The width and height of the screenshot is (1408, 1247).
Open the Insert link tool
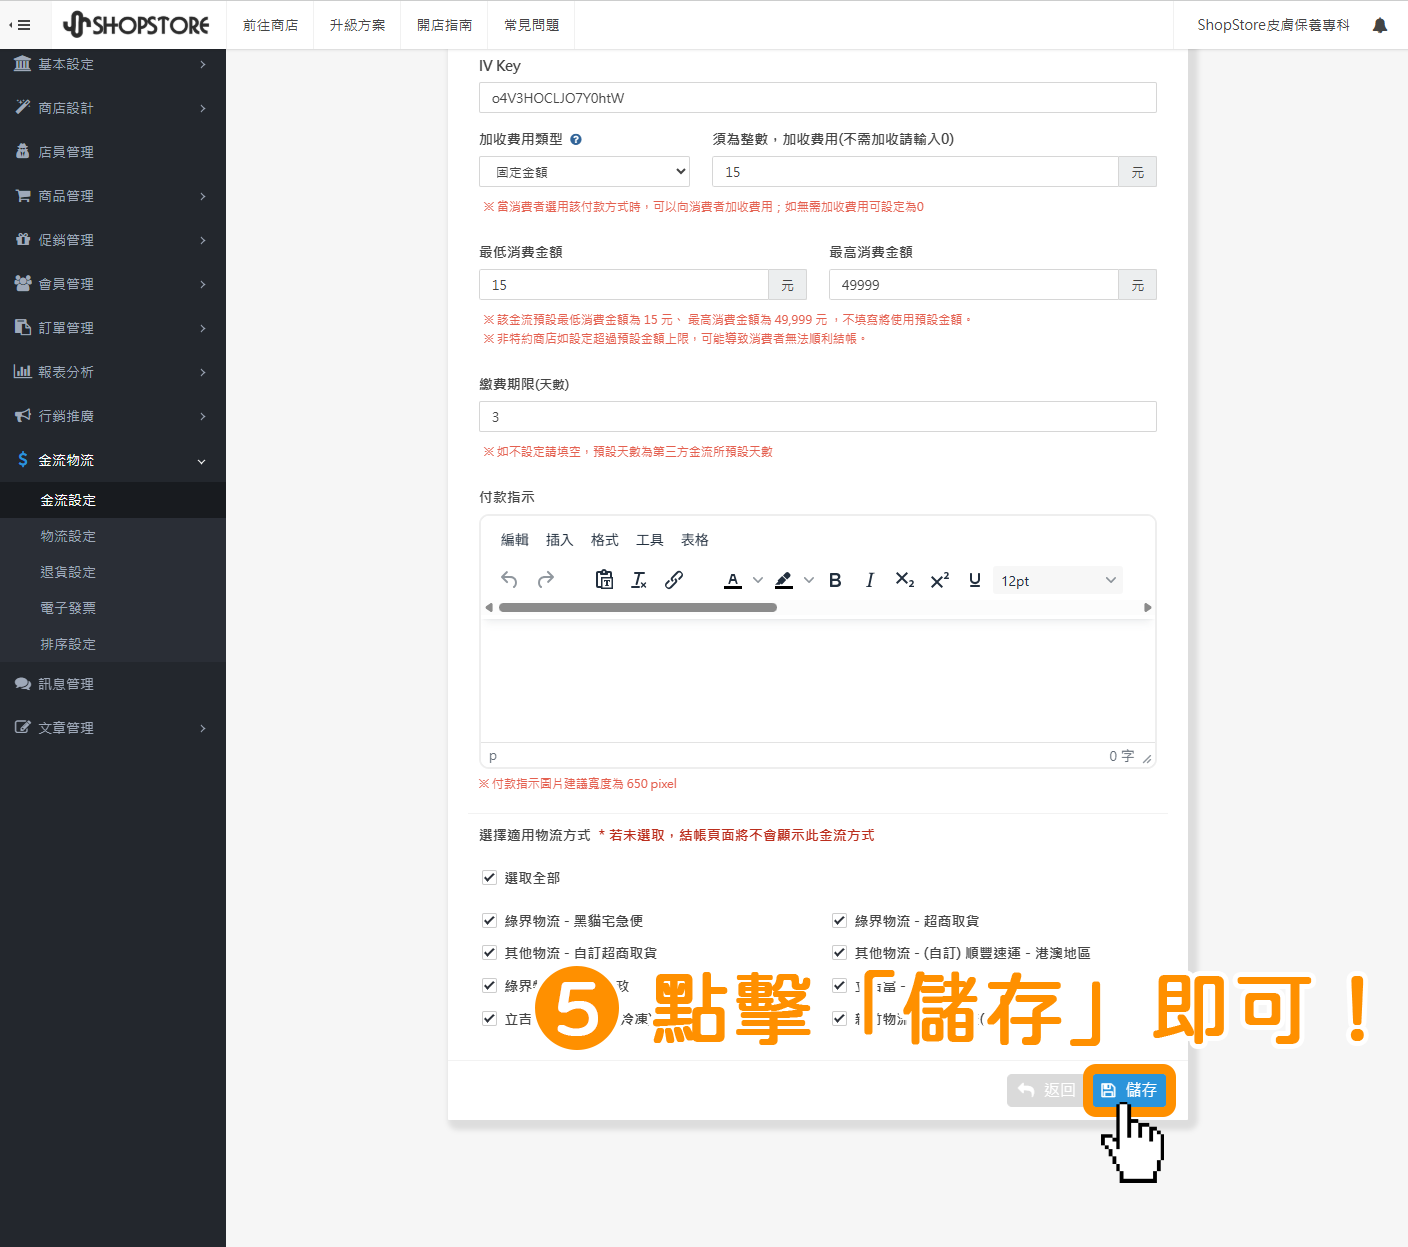[674, 579]
